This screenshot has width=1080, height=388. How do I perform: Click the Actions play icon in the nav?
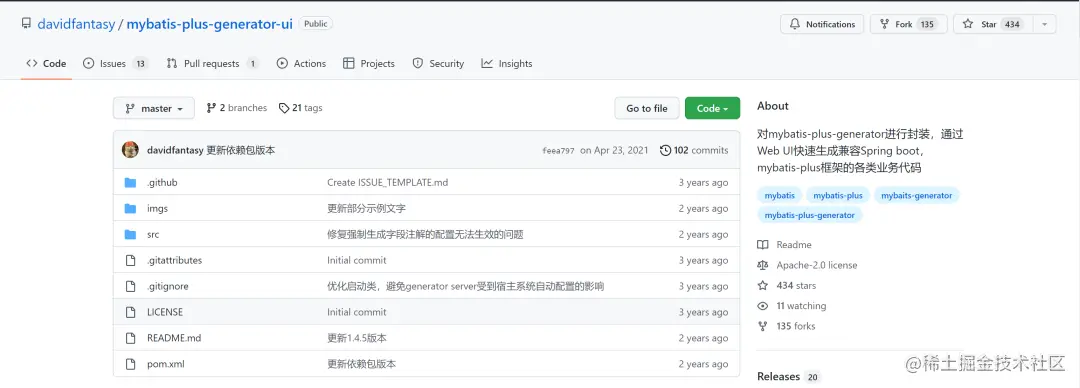click(282, 63)
